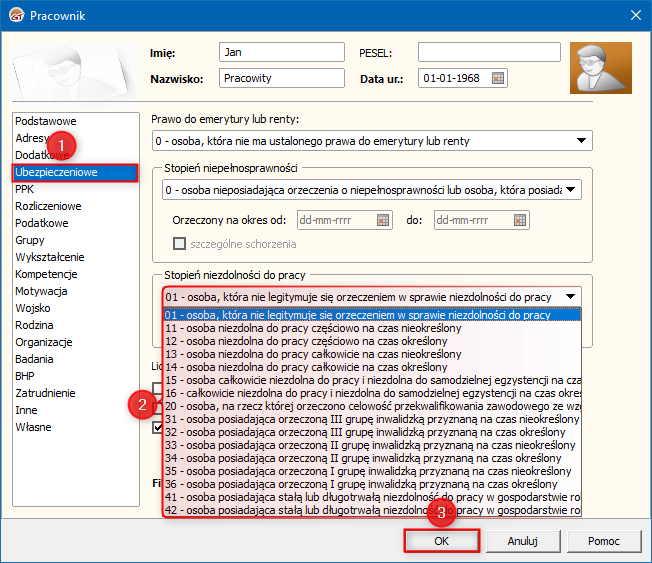Click the Anuluj button
Image resolution: width=652 pixels, height=563 pixels.
click(523, 541)
